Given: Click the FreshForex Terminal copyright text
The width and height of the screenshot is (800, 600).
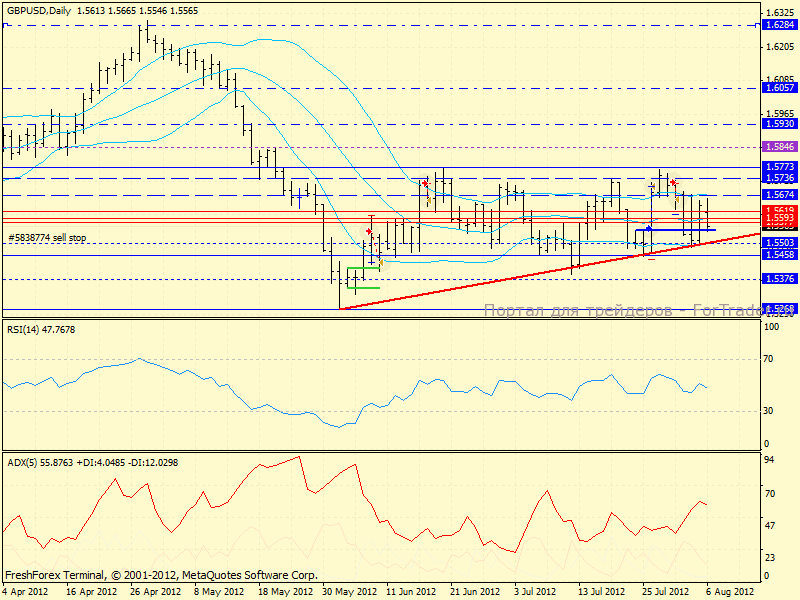Looking at the screenshot, I should [160, 575].
